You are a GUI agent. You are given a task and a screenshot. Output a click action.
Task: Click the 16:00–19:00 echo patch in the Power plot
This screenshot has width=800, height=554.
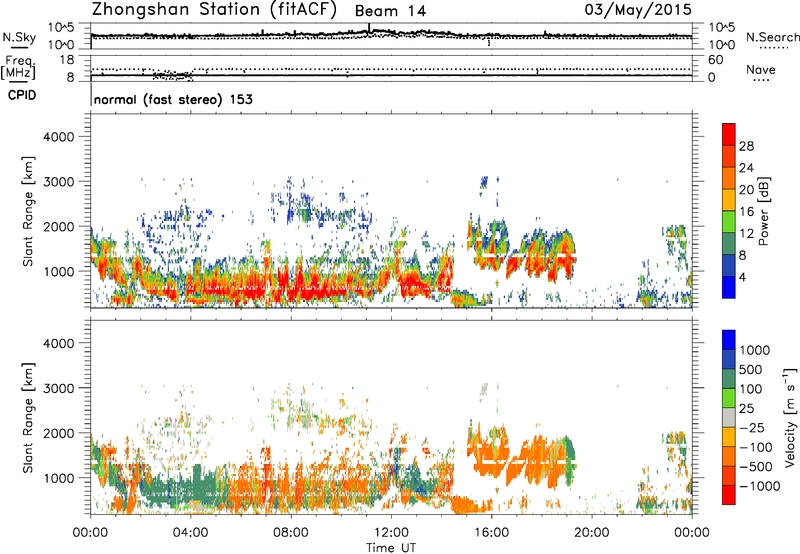click(523, 250)
